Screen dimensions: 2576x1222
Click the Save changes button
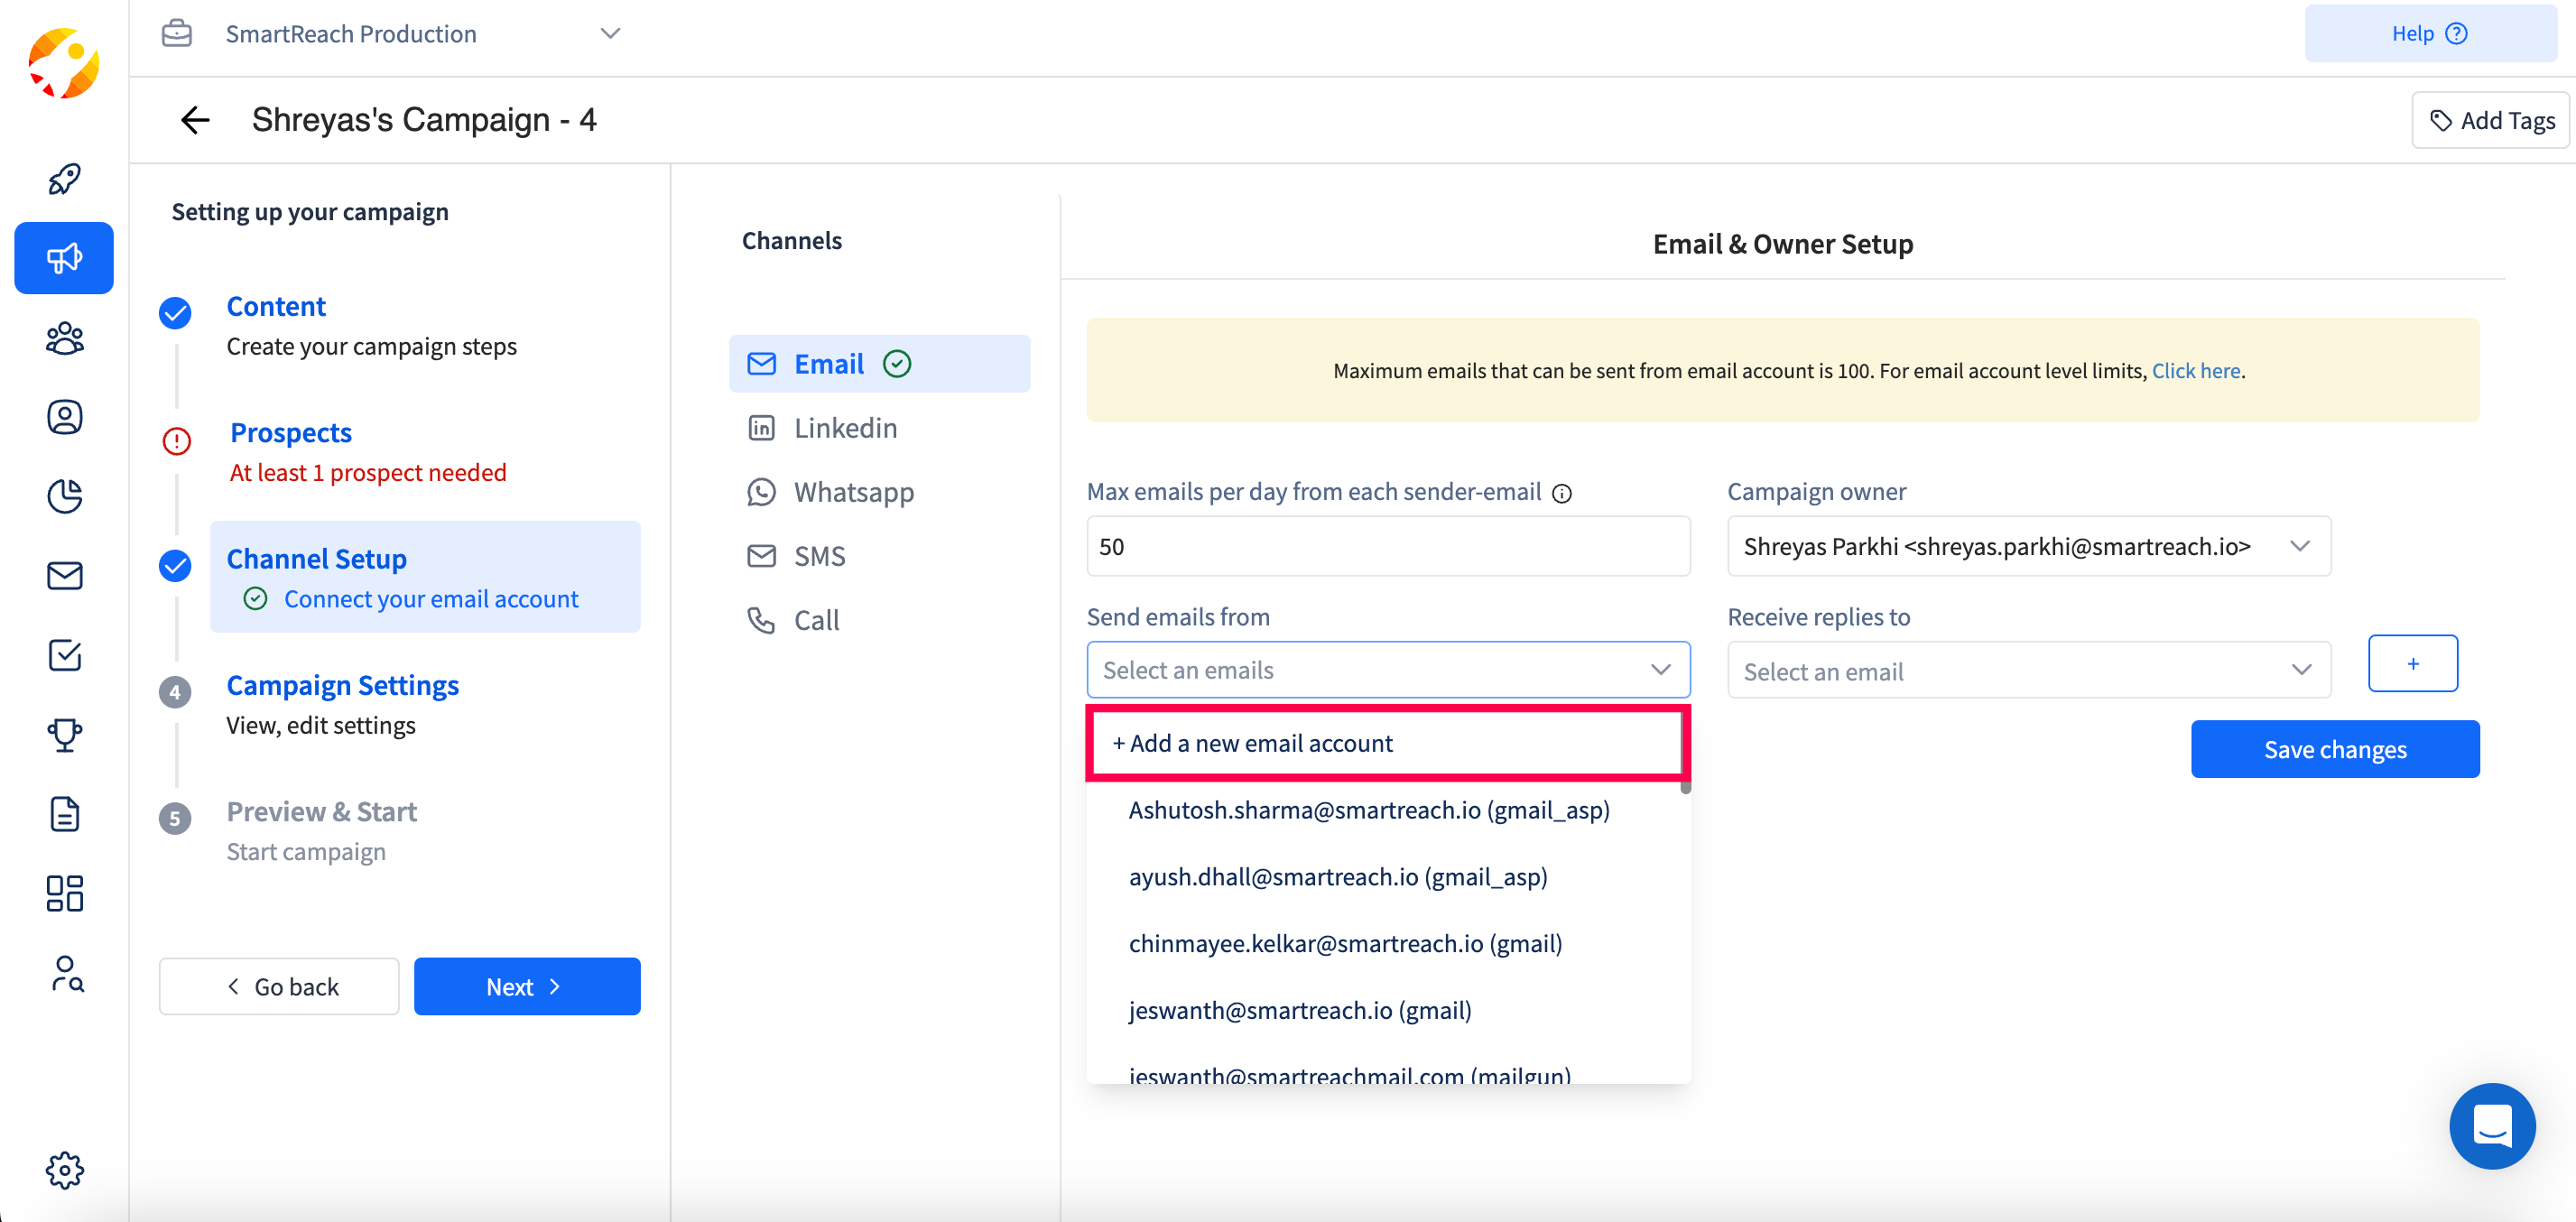tap(2335, 749)
